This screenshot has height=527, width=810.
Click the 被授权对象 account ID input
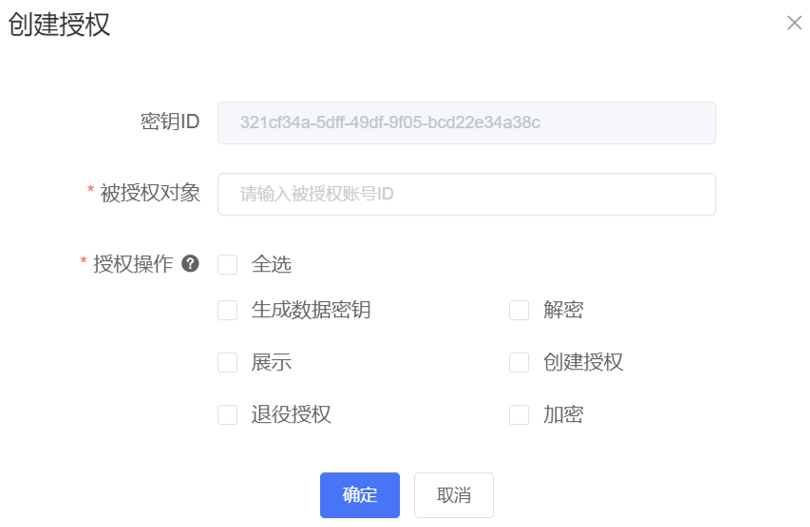click(x=466, y=194)
